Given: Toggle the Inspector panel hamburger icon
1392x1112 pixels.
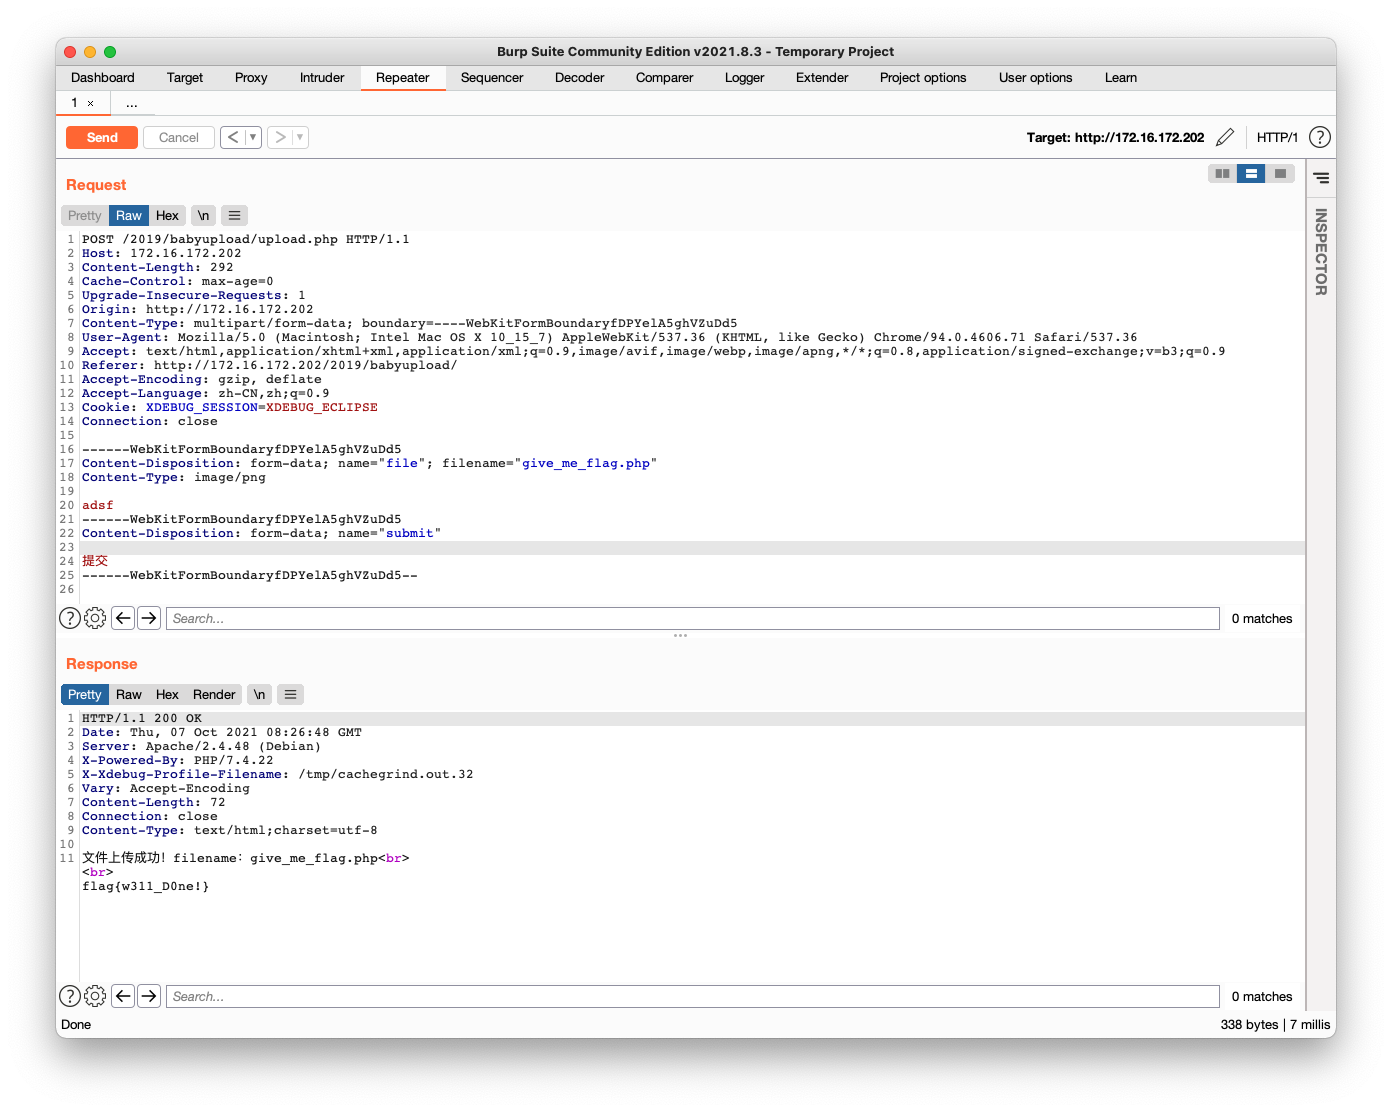Looking at the screenshot, I should (1321, 178).
